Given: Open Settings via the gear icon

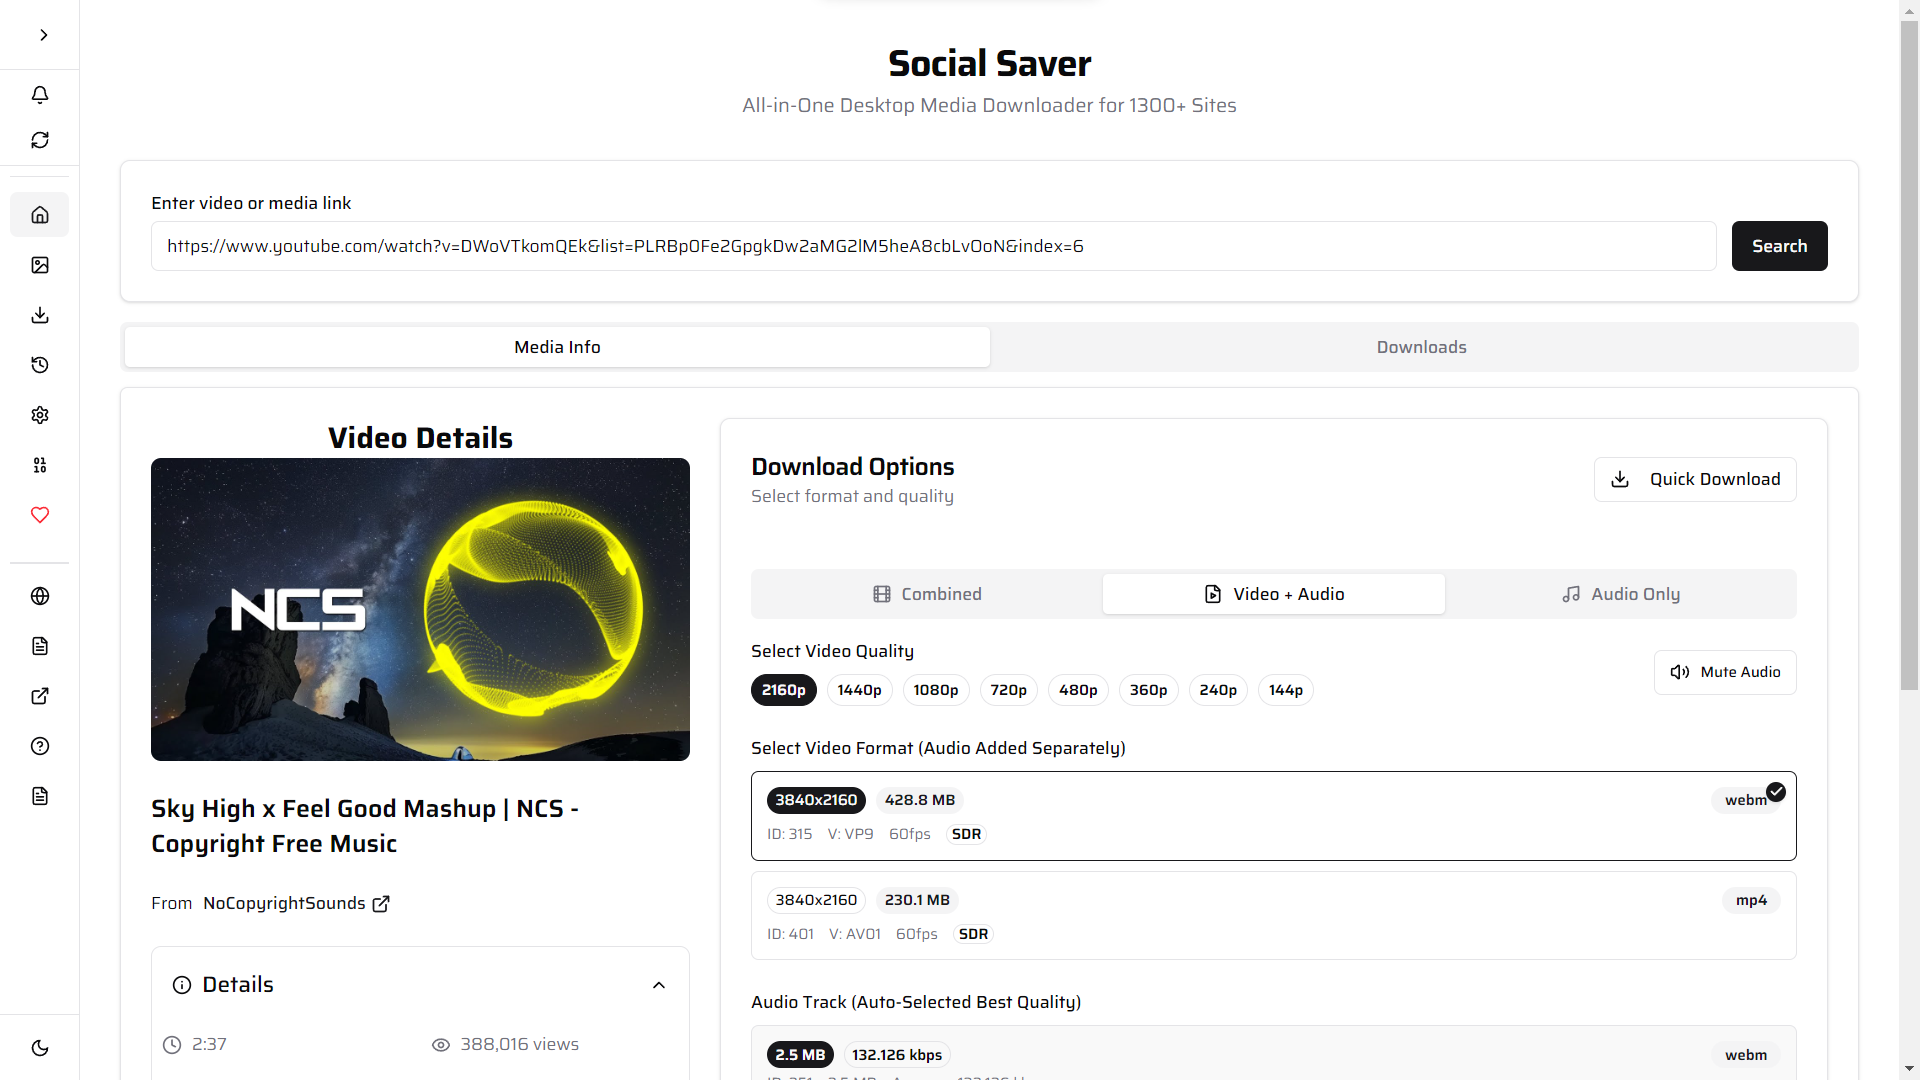Looking at the screenshot, I should [x=39, y=414].
